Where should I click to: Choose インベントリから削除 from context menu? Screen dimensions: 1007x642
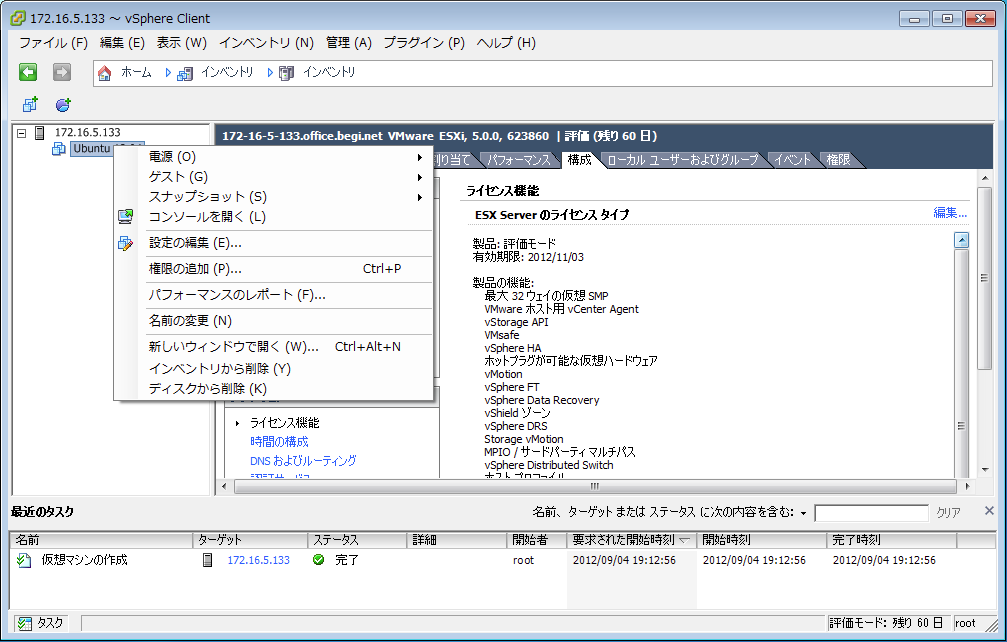click(274, 369)
